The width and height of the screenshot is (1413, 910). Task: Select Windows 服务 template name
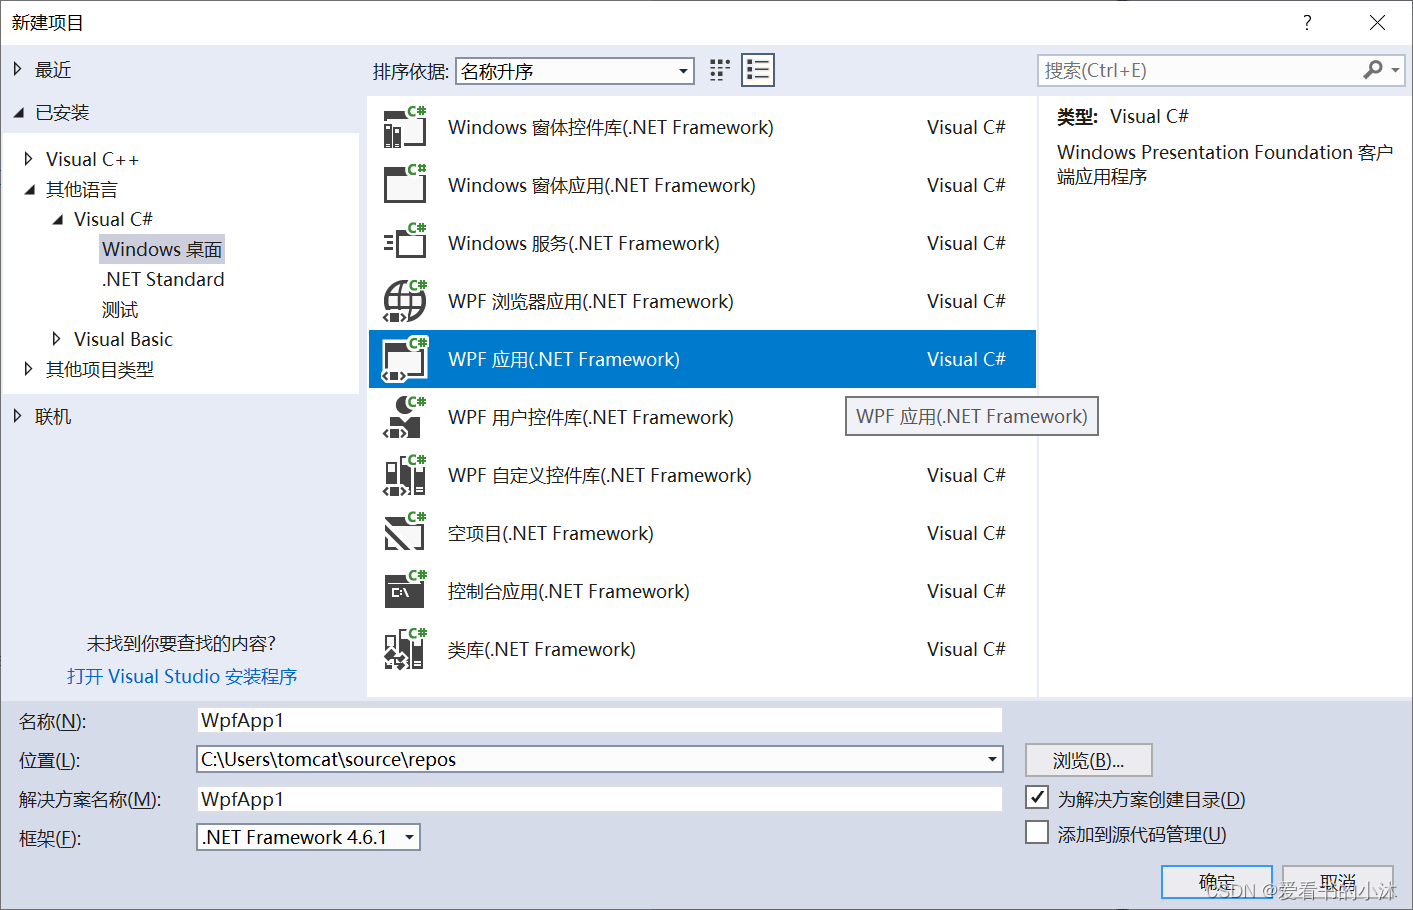pos(584,244)
